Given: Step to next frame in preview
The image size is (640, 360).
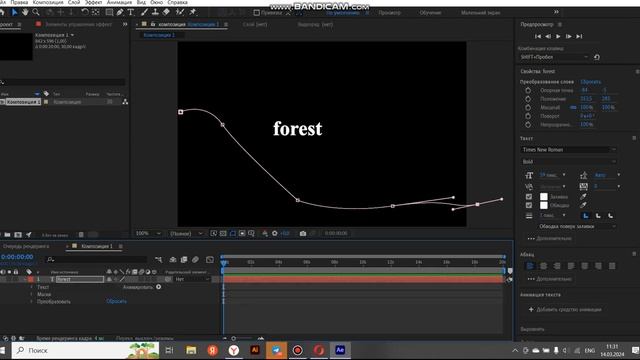Looking at the screenshot, I should [569, 36].
